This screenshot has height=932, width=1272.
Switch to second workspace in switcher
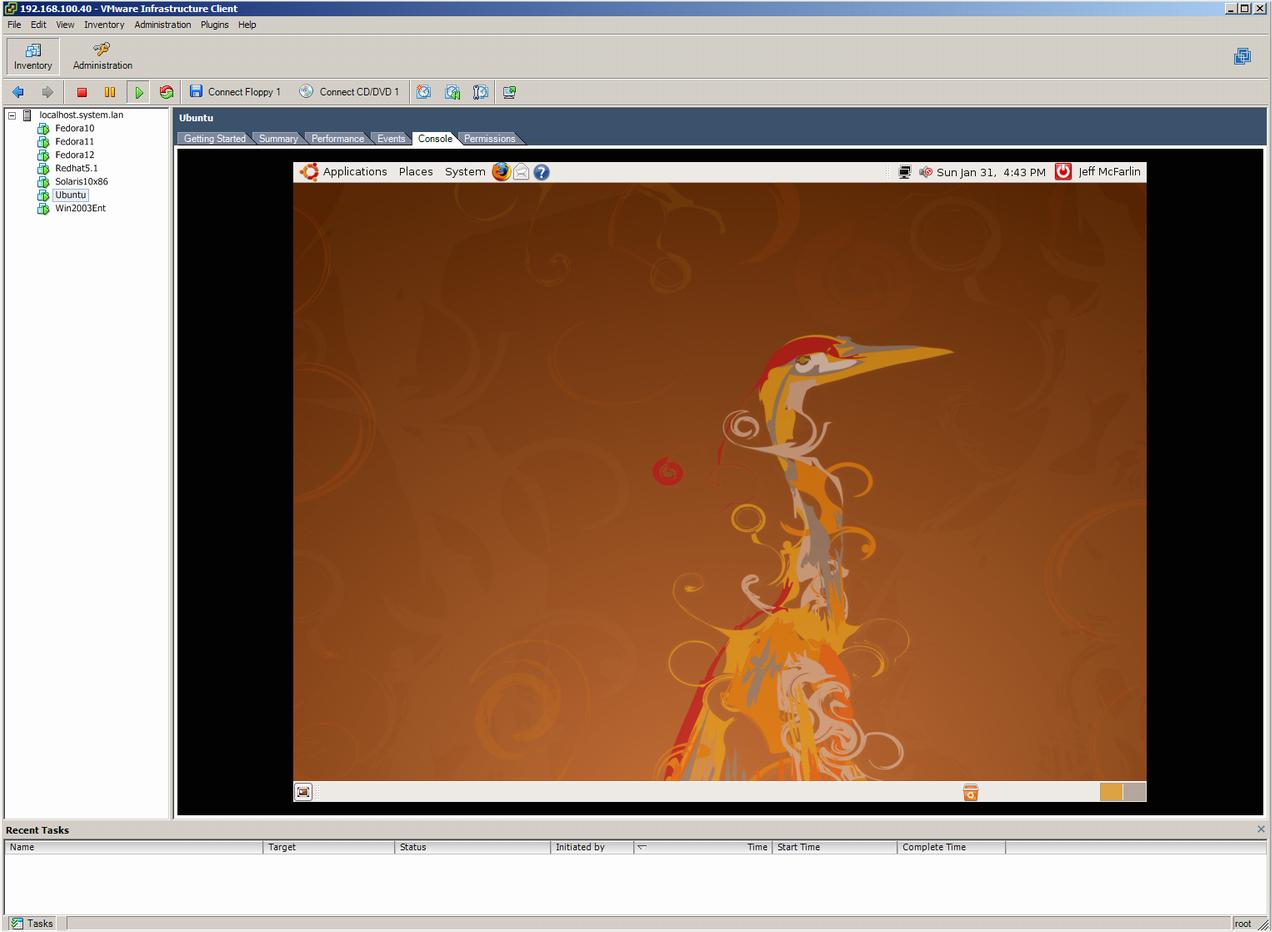[x=1134, y=792]
